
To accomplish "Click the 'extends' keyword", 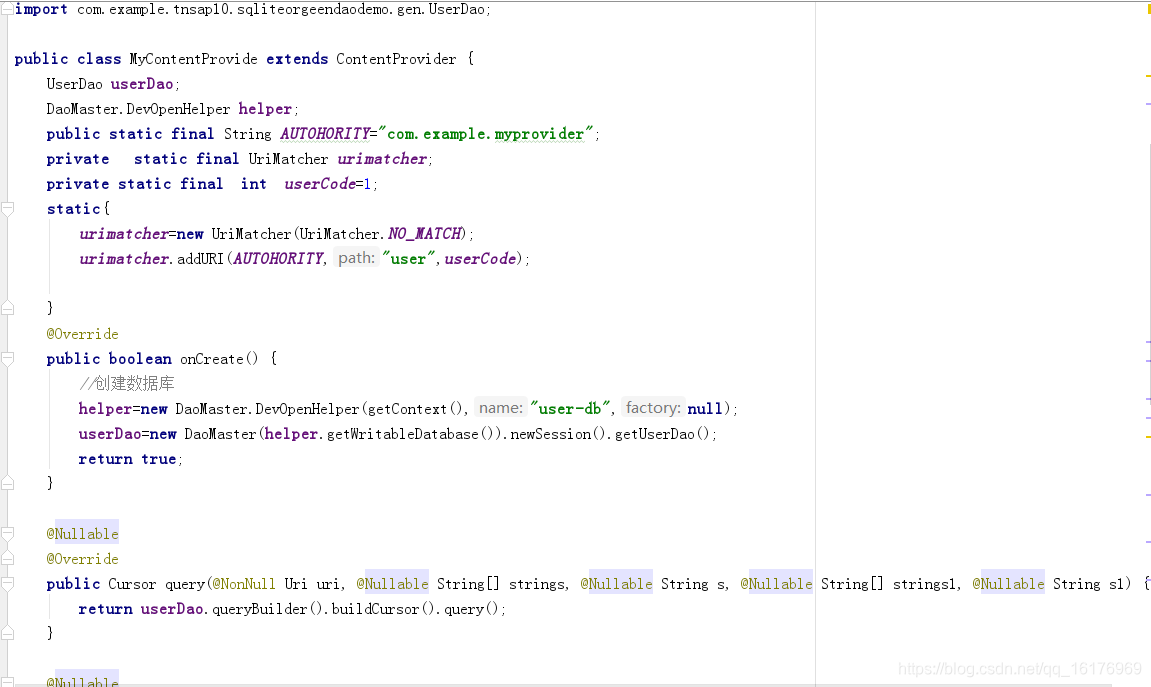I will point(297,59).
